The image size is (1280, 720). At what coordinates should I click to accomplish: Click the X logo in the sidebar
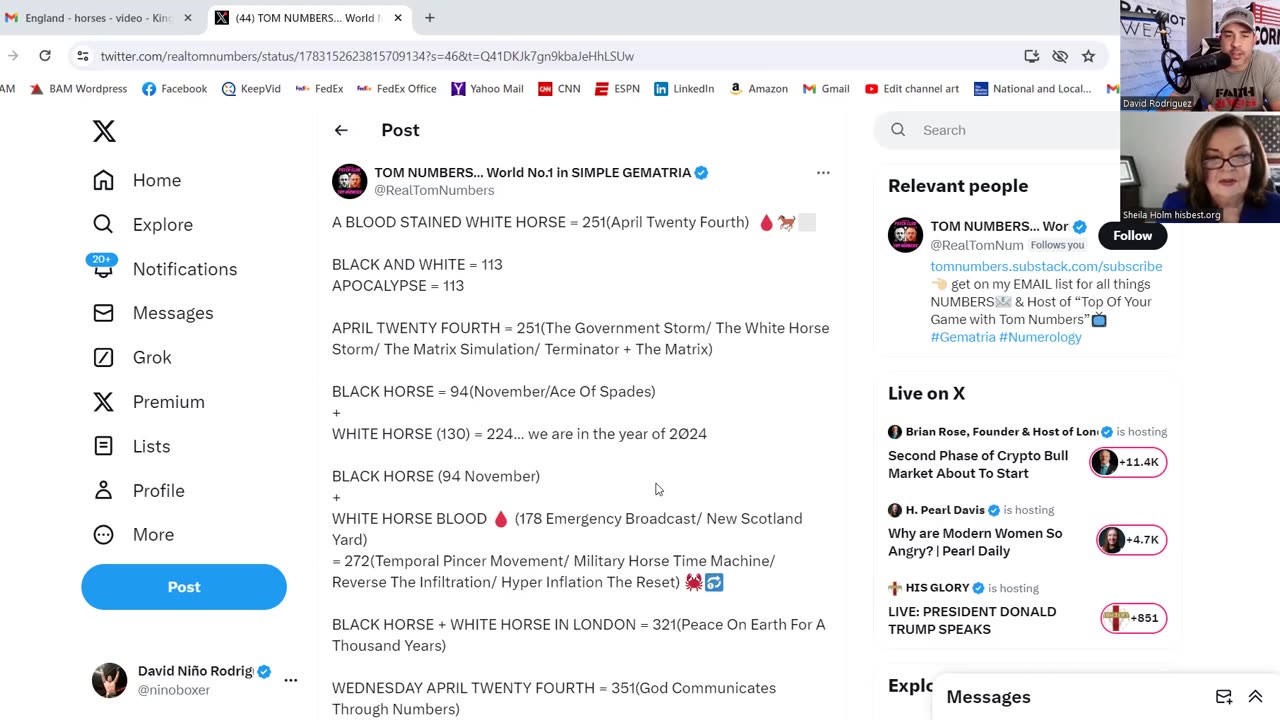click(x=104, y=131)
